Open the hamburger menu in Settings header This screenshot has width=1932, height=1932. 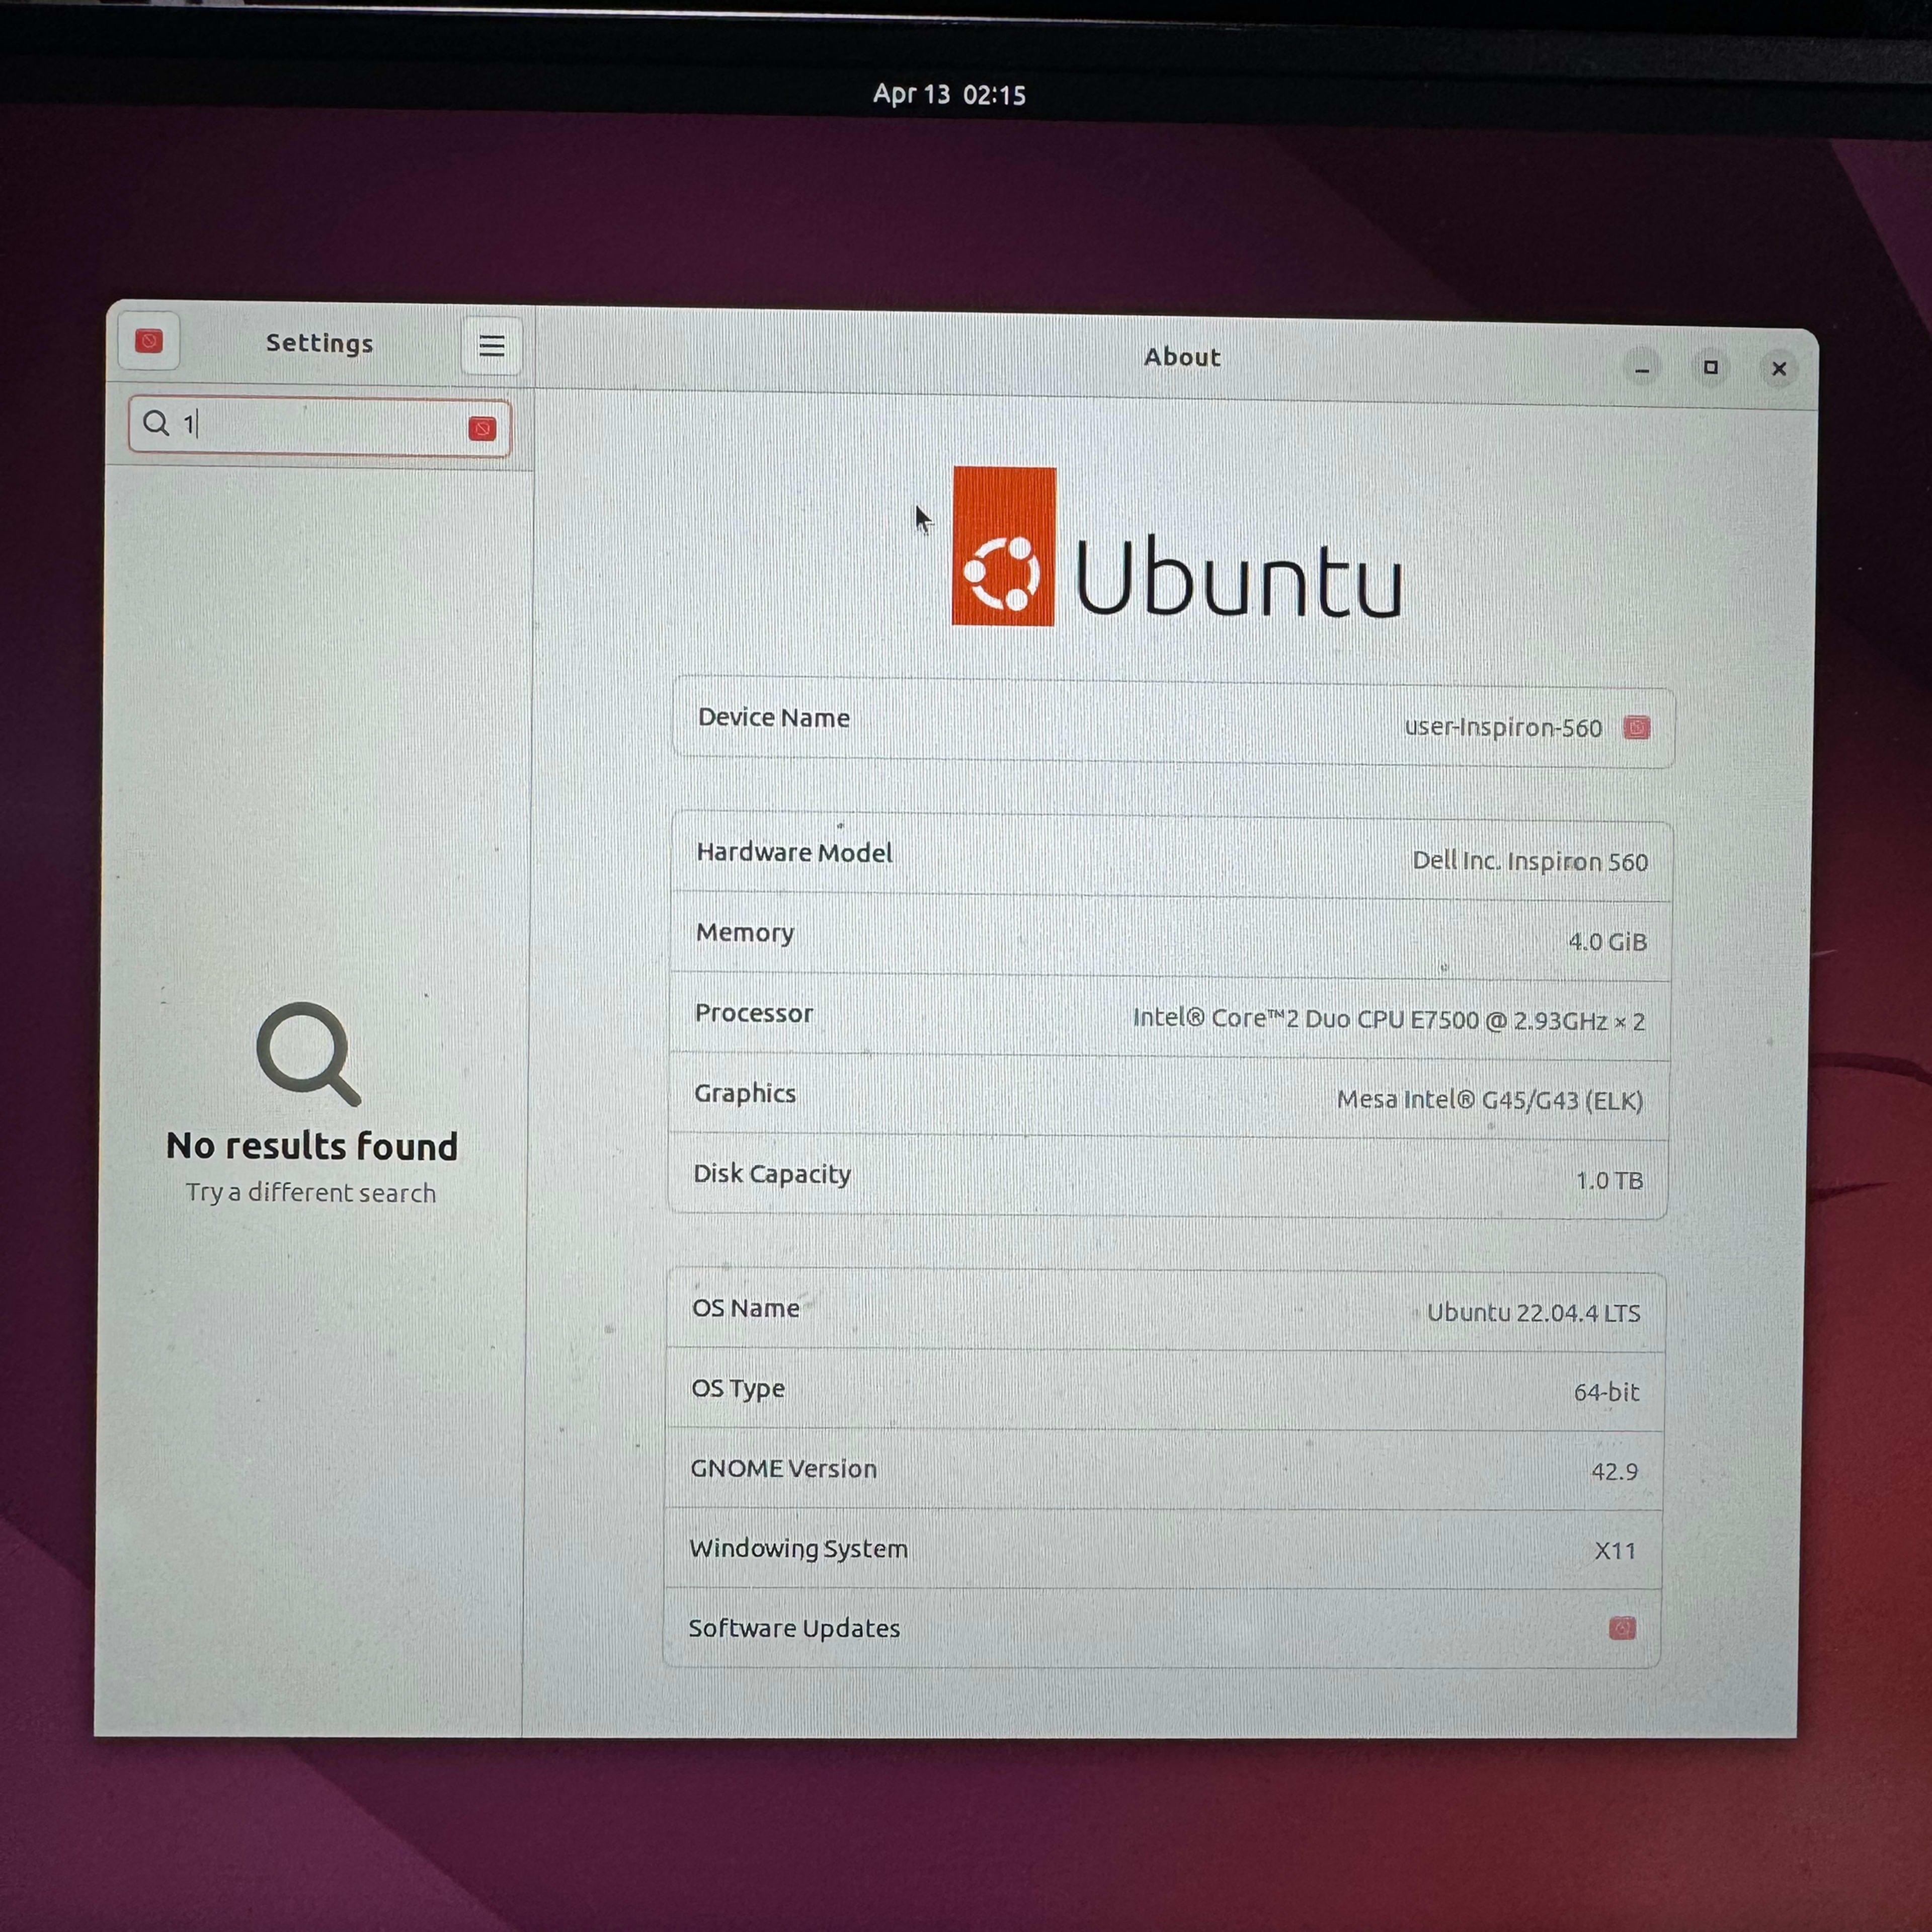491,346
